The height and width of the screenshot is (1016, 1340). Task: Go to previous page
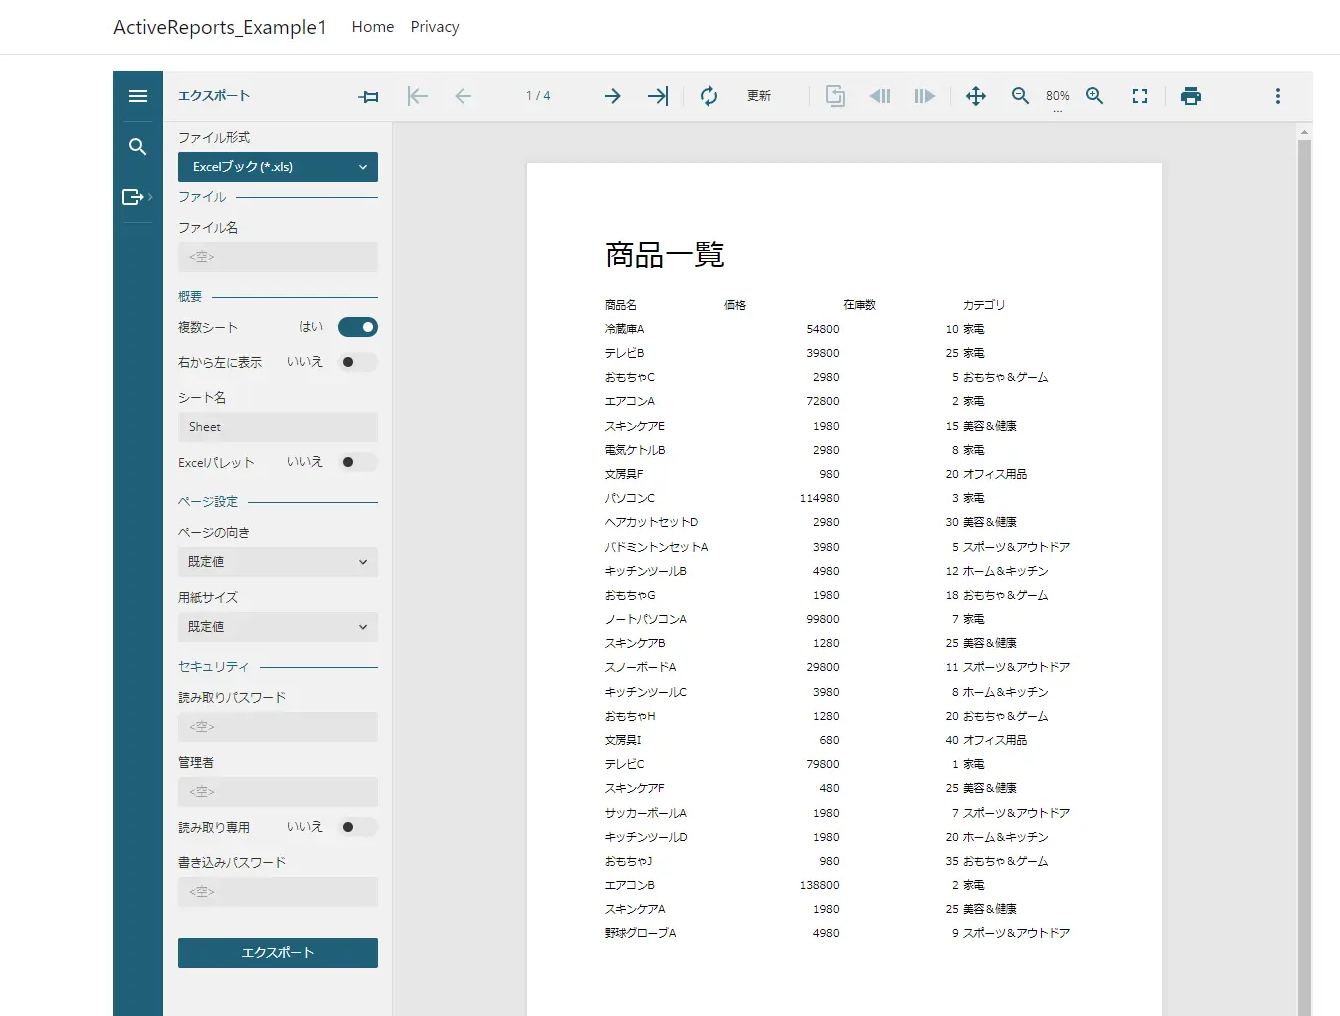click(x=463, y=96)
